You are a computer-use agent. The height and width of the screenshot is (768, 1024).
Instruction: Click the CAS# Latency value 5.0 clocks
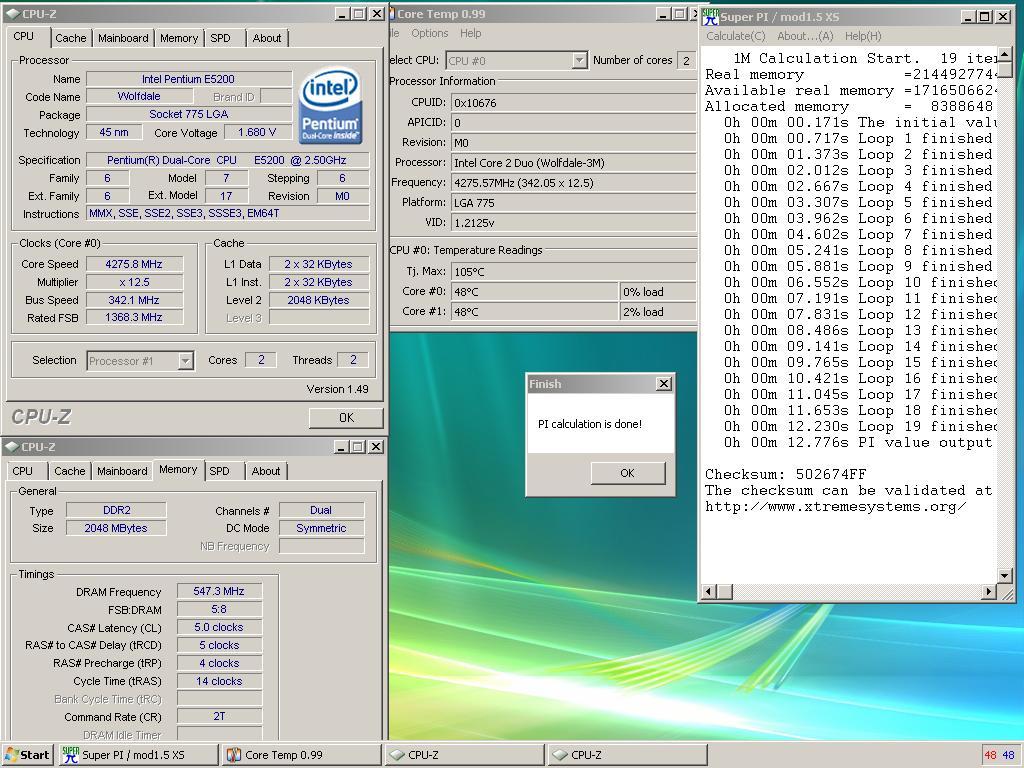219,628
